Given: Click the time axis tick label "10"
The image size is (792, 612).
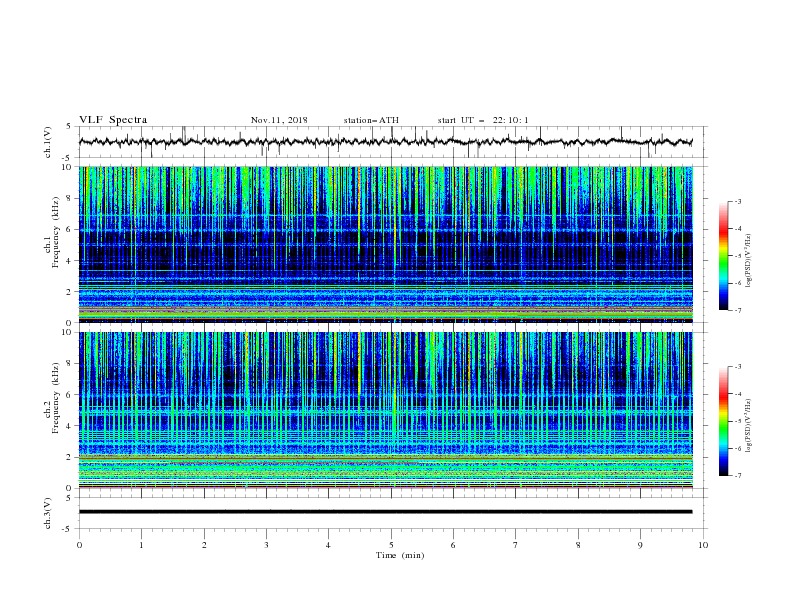Looking at the screenshot, I should (x=703, y=545).
